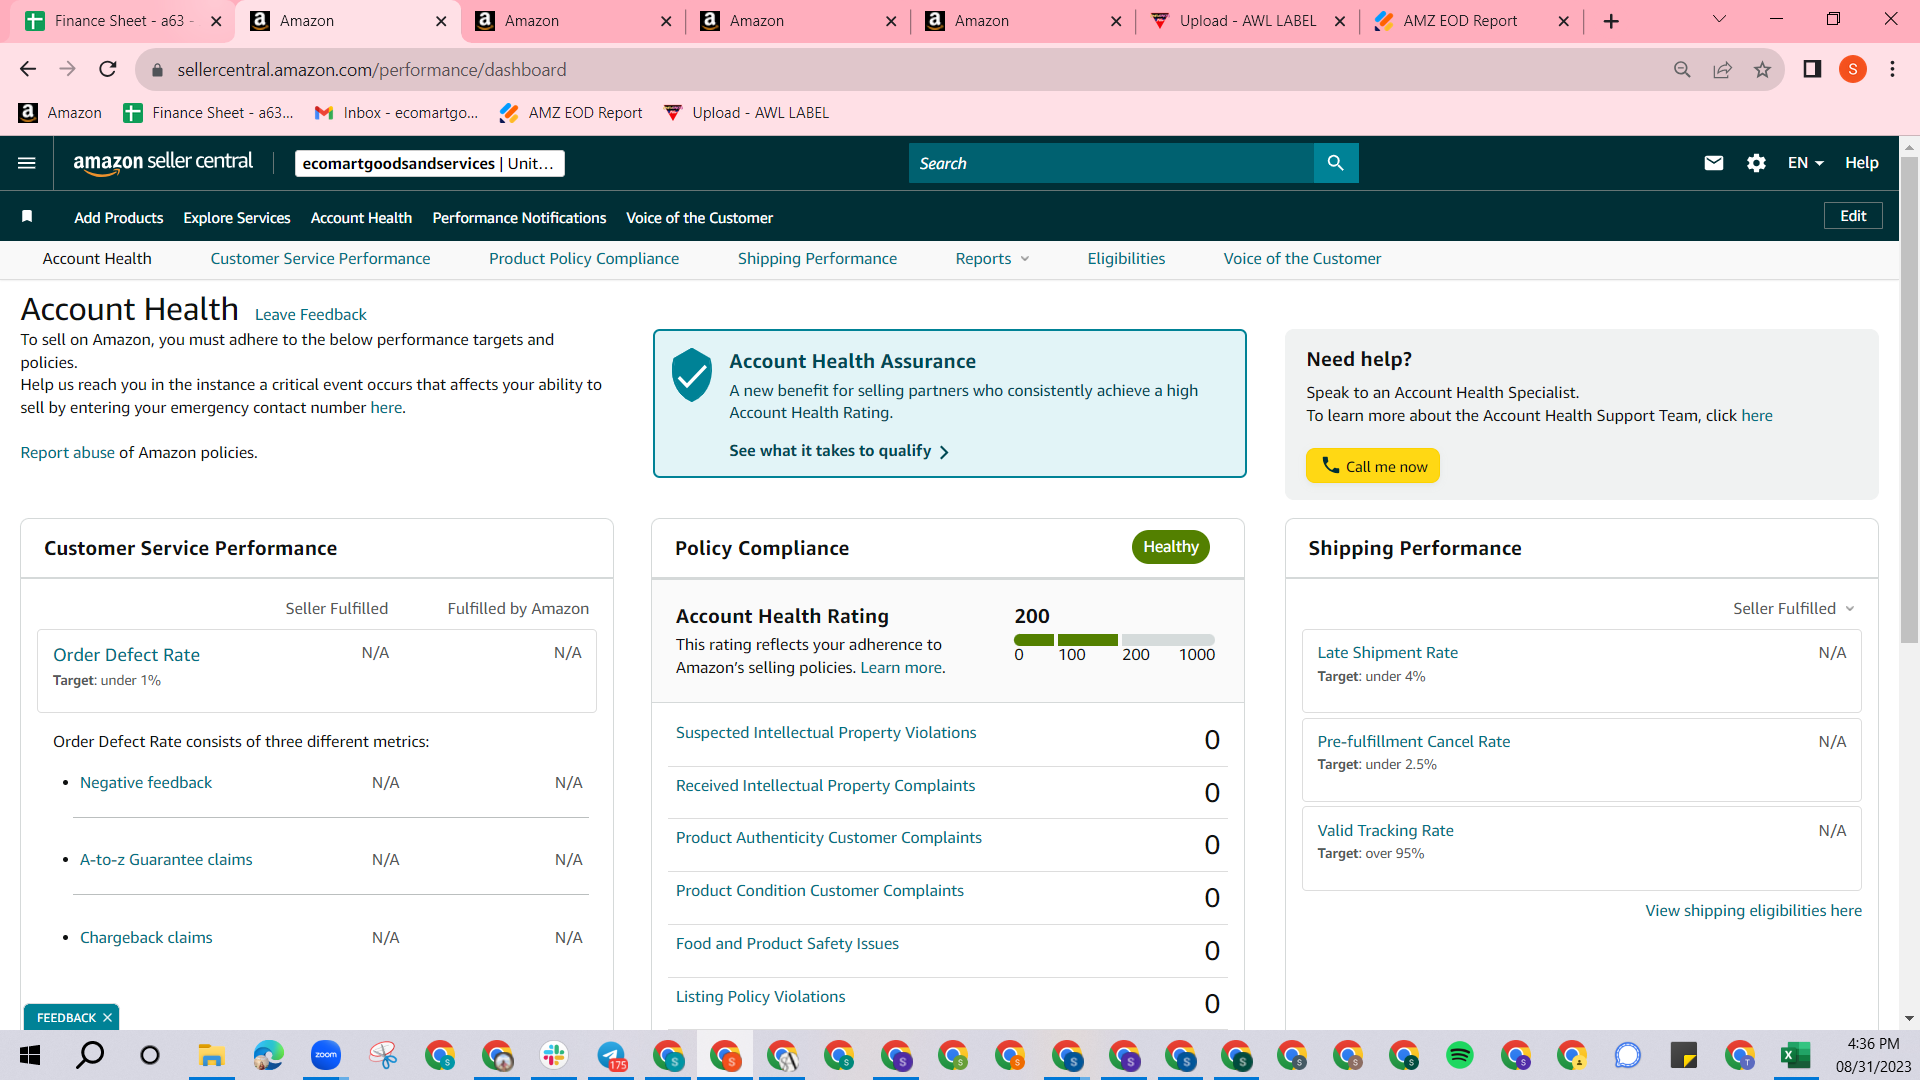The image size is (1920, 1080).
Task: Close the FEEDBACK tab widget
Action: tap(107, 1018)
